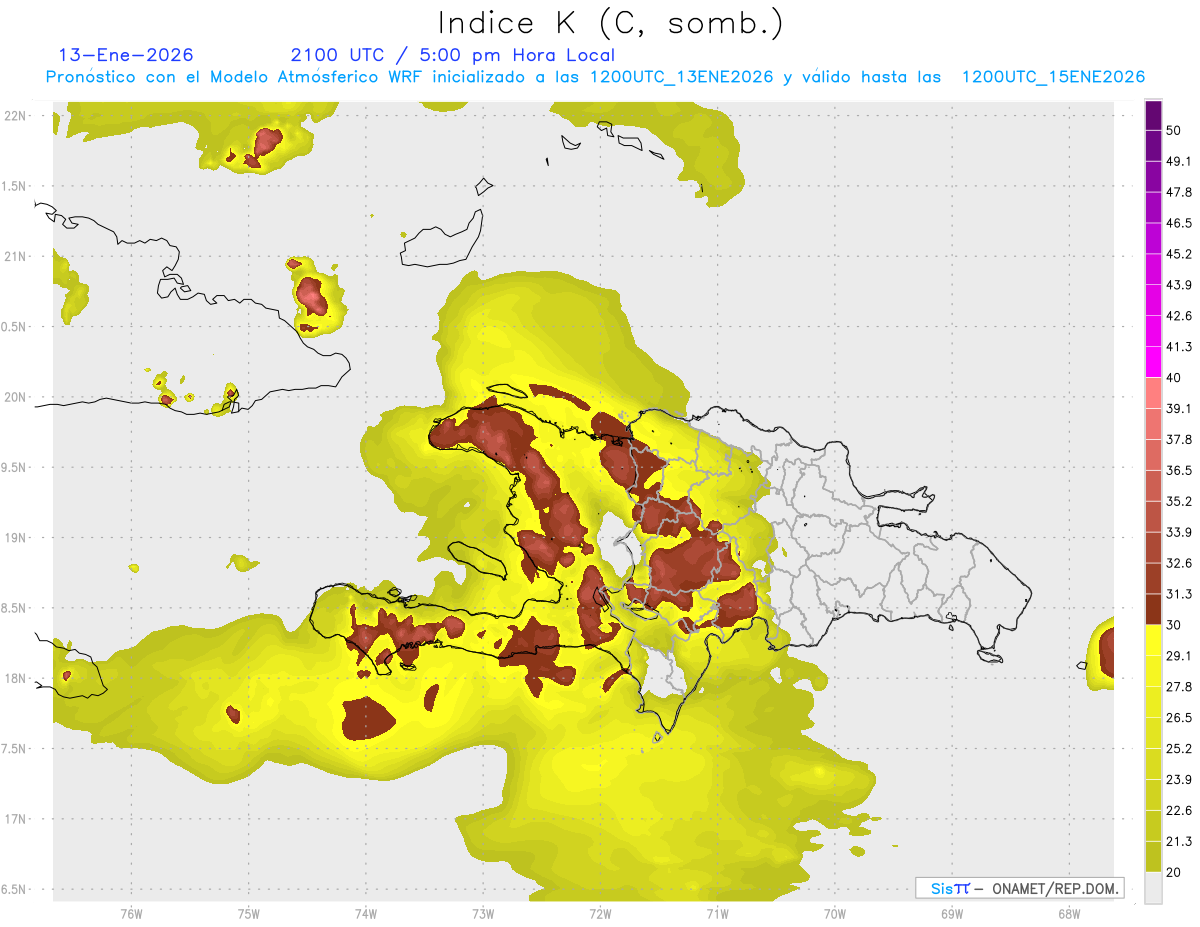Click the "71W" longitude axis label
The height and width of the screenshot is (927, 1200).
pos(717,912)
